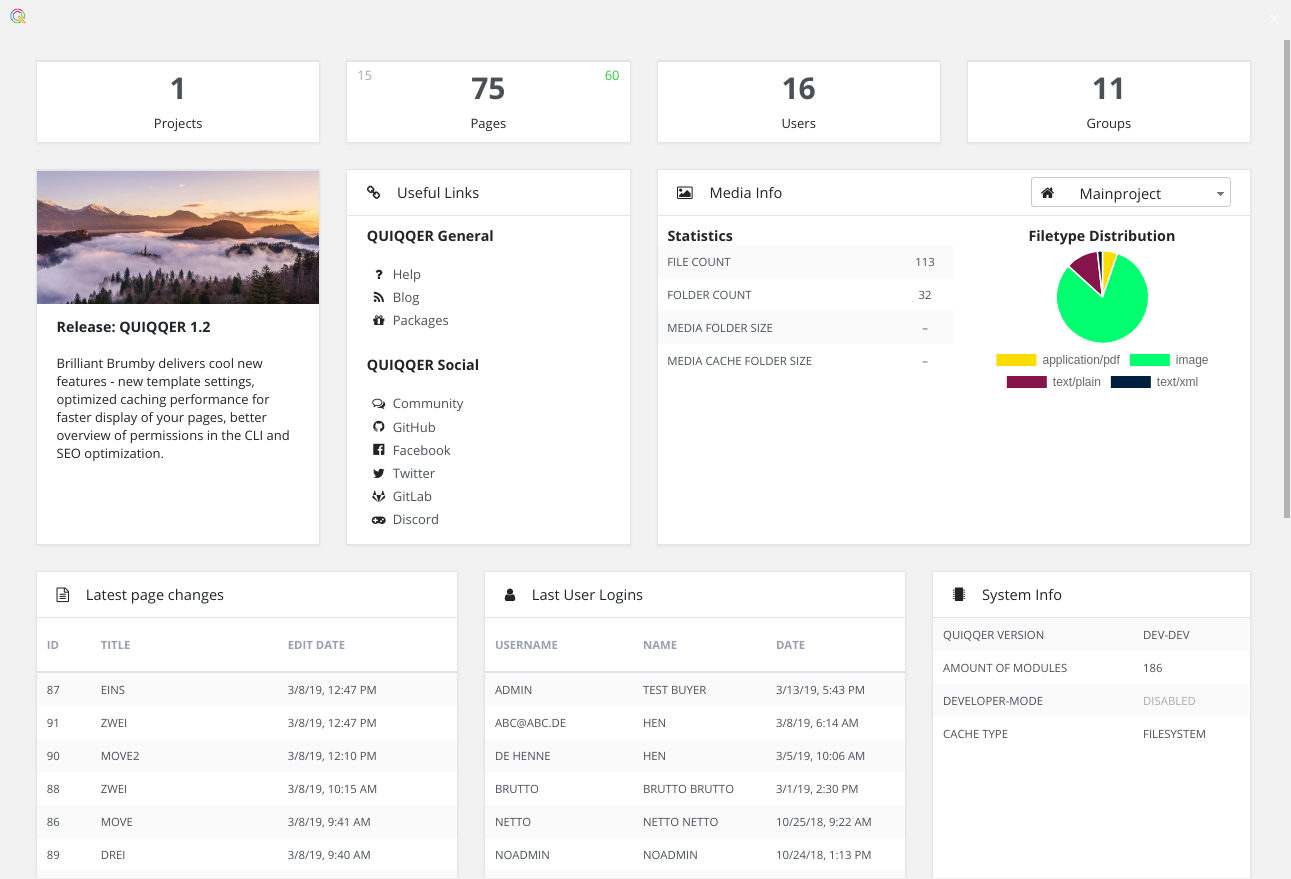Click the ADMIN username row
Viewport: 1291px width, 879px height.
(695, 690)
